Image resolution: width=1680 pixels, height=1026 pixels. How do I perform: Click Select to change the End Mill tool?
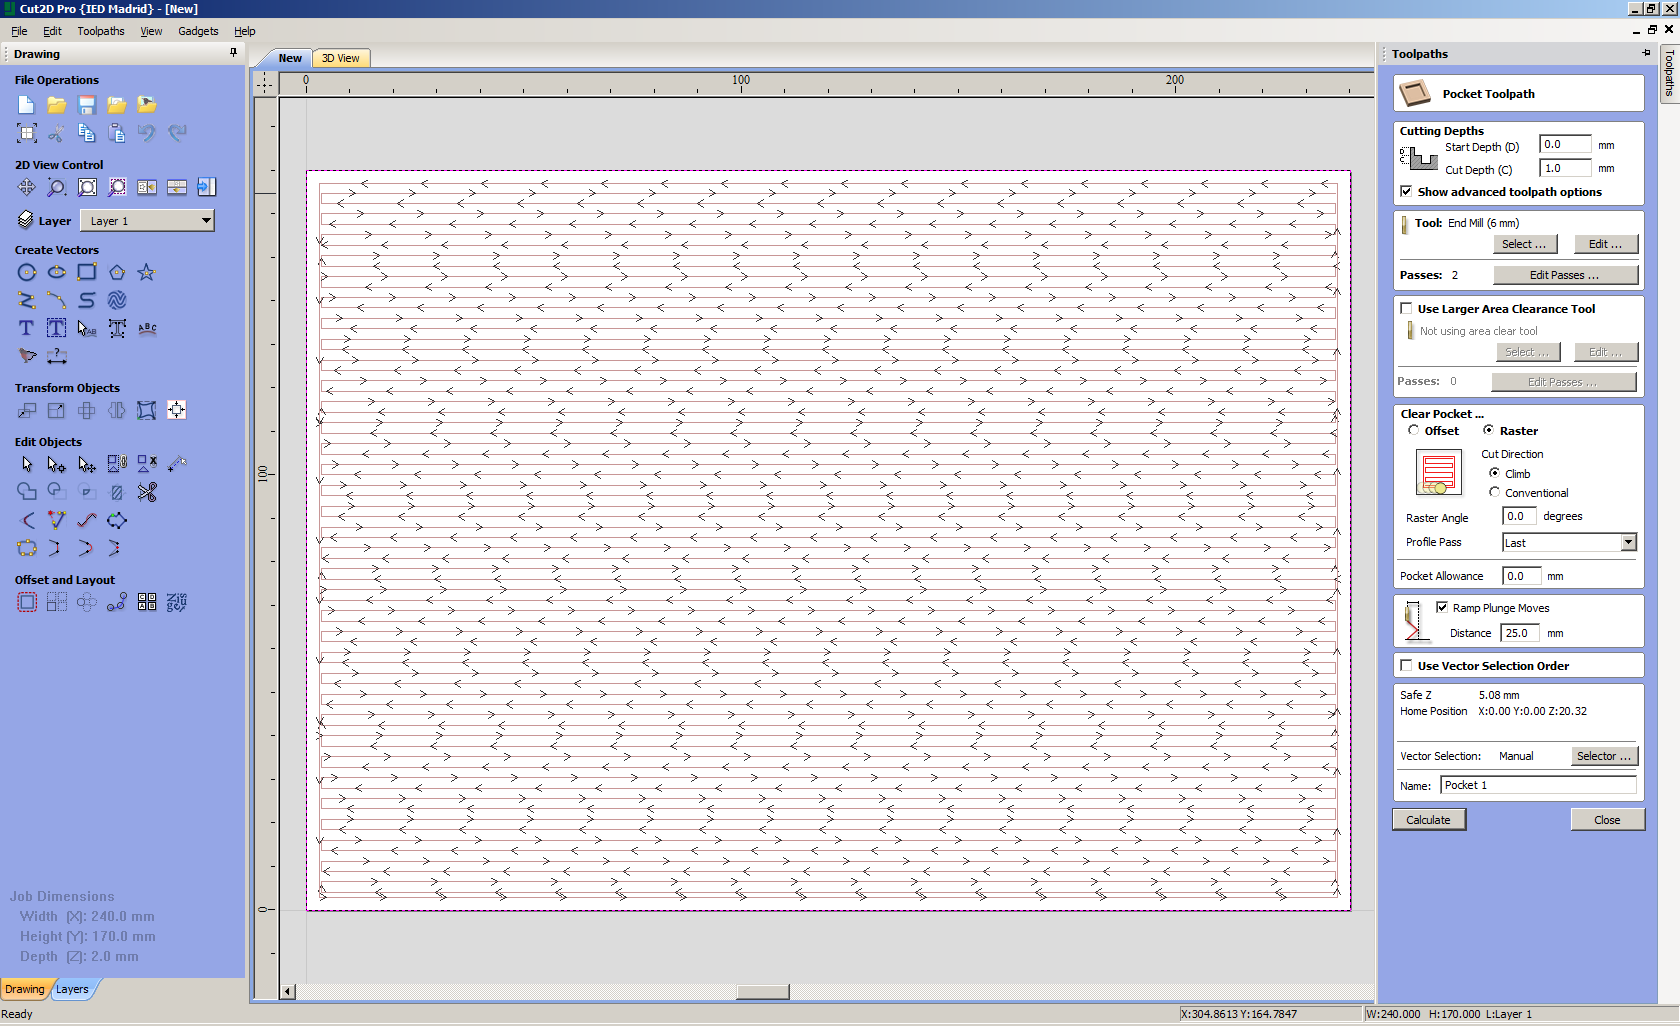coord(1524,243)
